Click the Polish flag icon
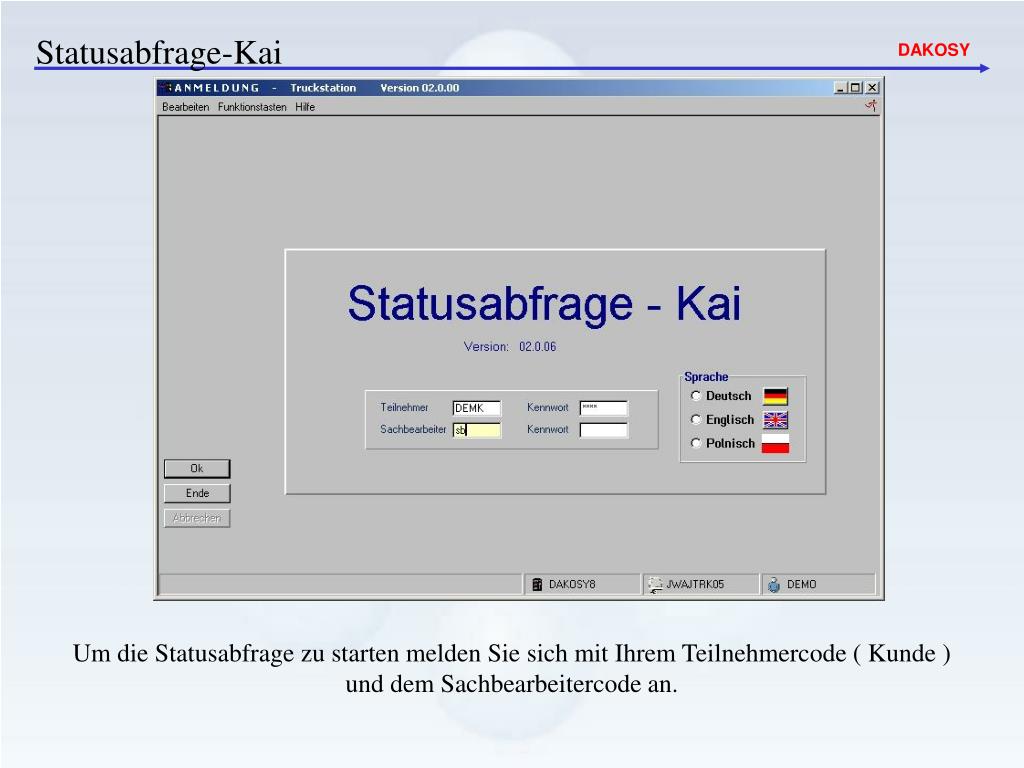 (776, 444)
